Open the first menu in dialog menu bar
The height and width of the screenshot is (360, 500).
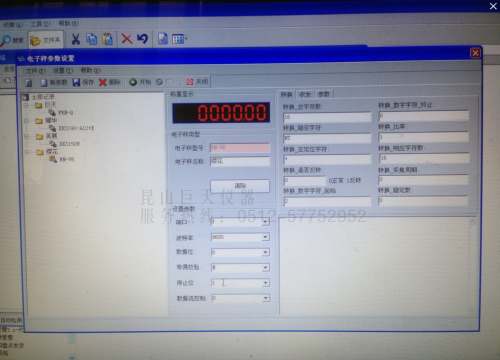coord(35,71)
